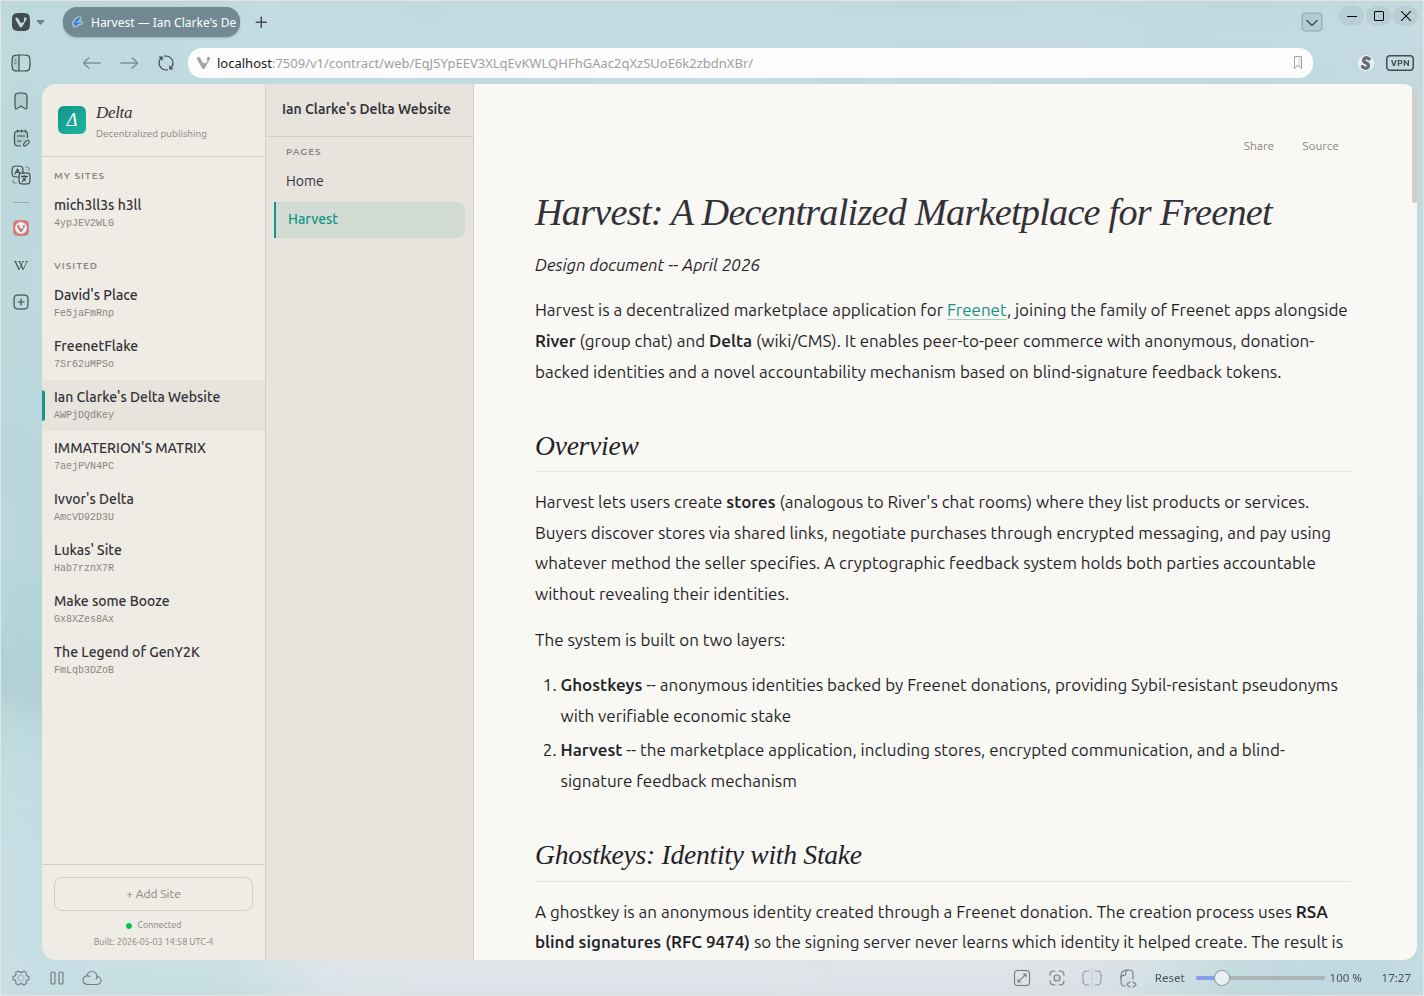Click the leftmost icon beside the camera in the status bar

(1022, 978)
